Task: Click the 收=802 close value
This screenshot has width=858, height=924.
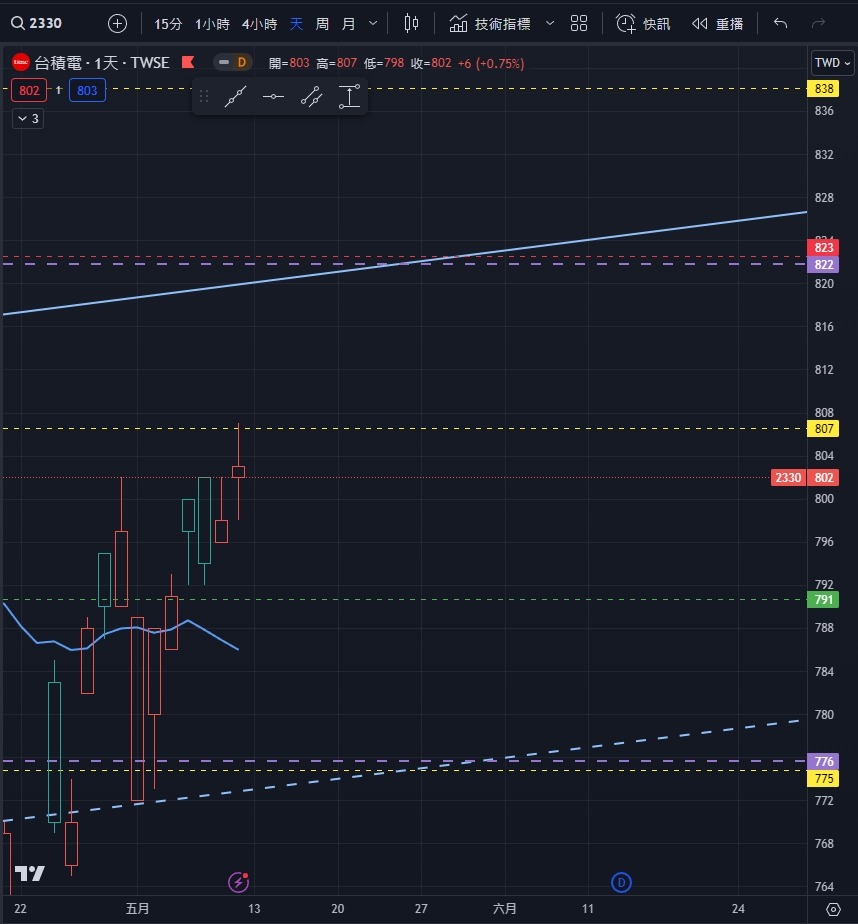Action: pyautogui.click(x=431, y=63)
